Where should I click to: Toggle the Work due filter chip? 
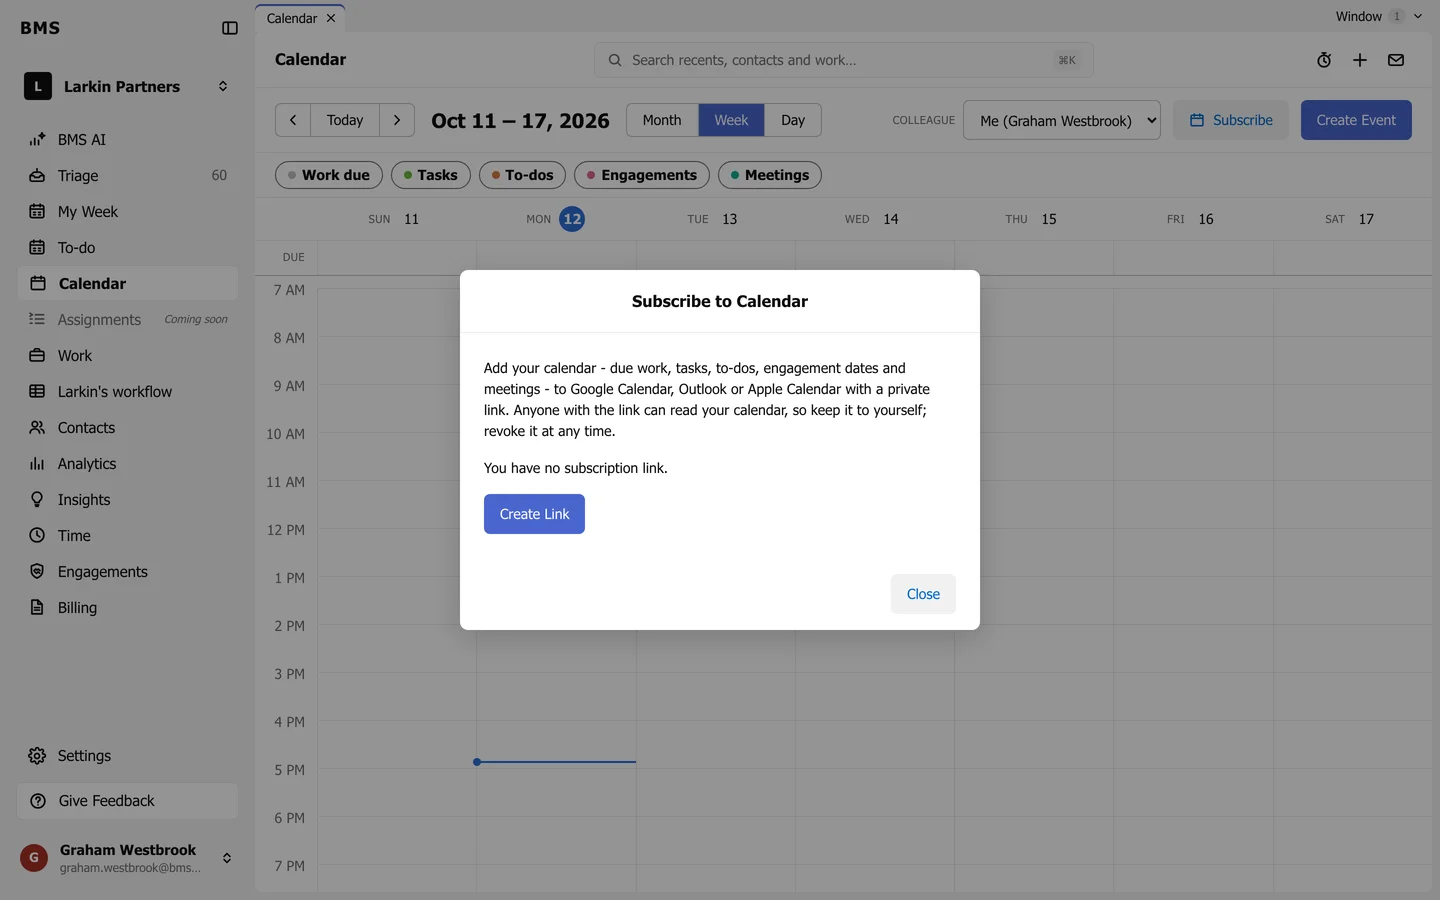[x=329, y=175]
